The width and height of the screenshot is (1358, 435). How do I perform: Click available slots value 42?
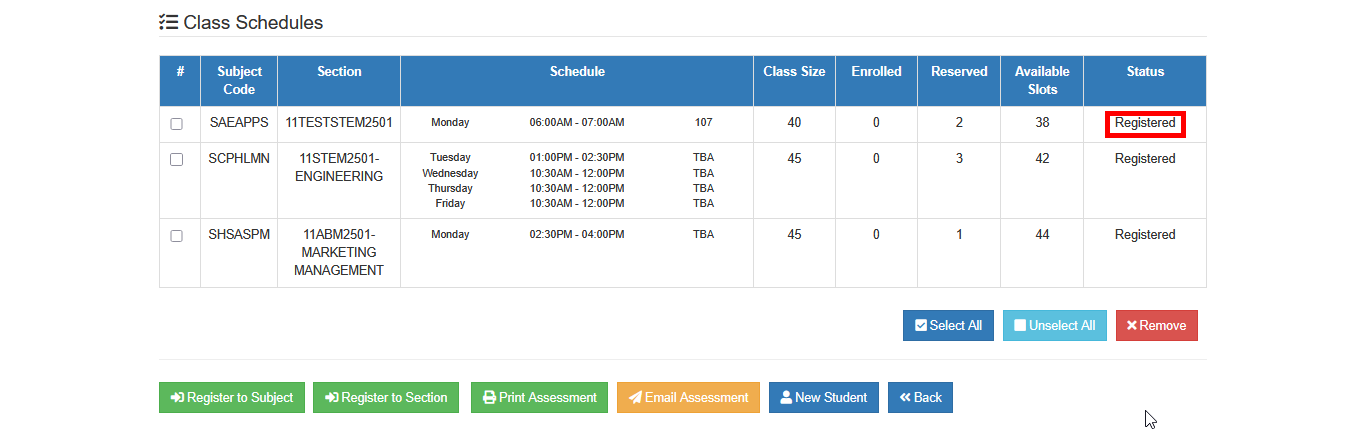point(1042,159)
